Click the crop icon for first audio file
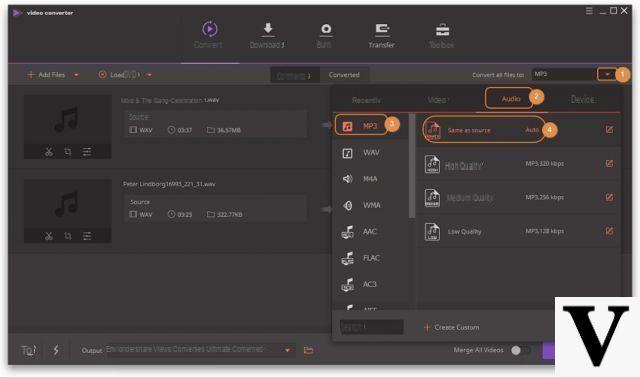 click(68, 152)
